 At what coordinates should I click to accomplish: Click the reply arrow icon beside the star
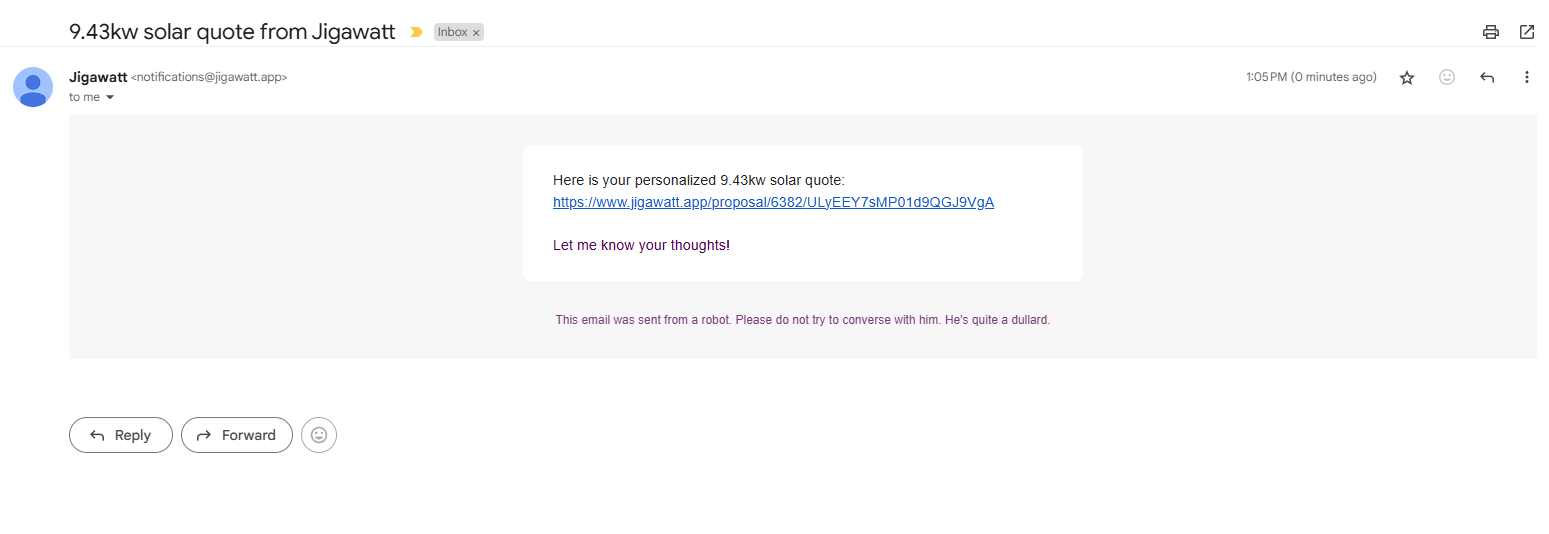pos(1487,77)
